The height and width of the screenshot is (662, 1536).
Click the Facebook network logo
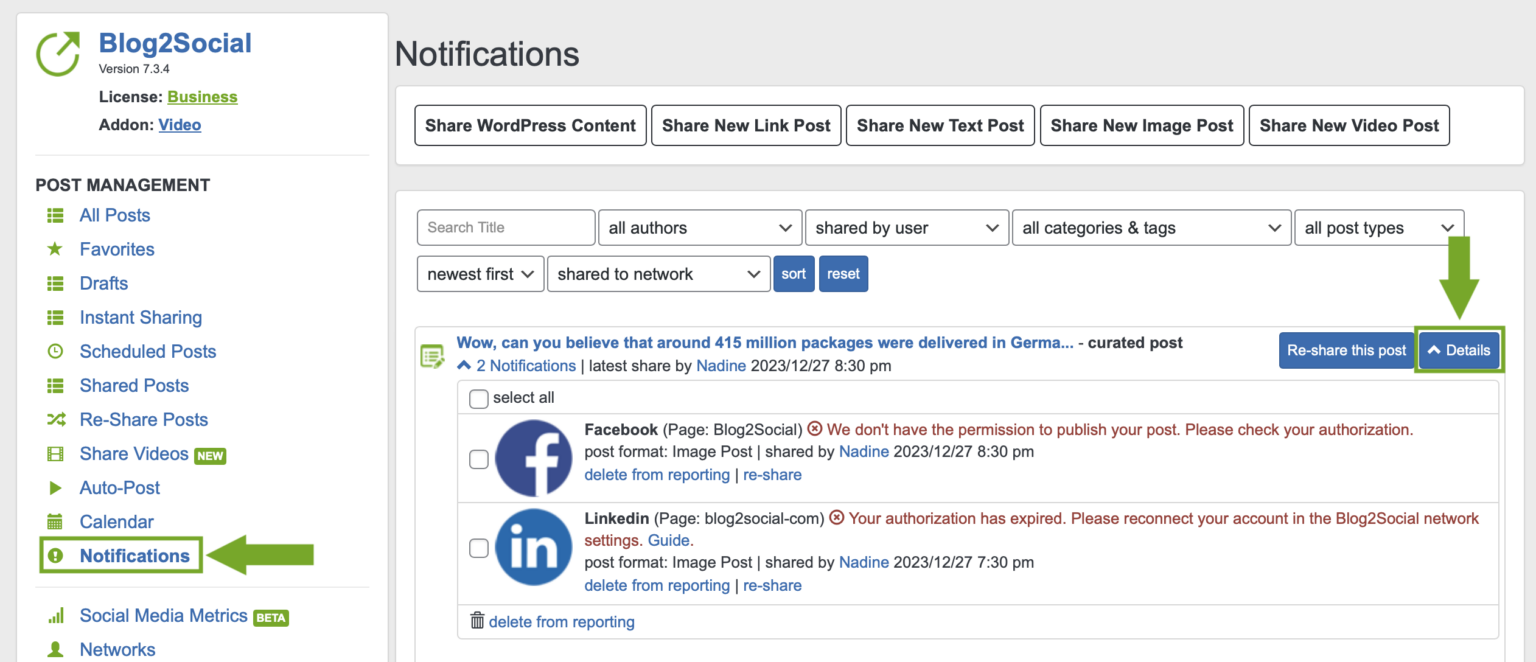point(534,459)
